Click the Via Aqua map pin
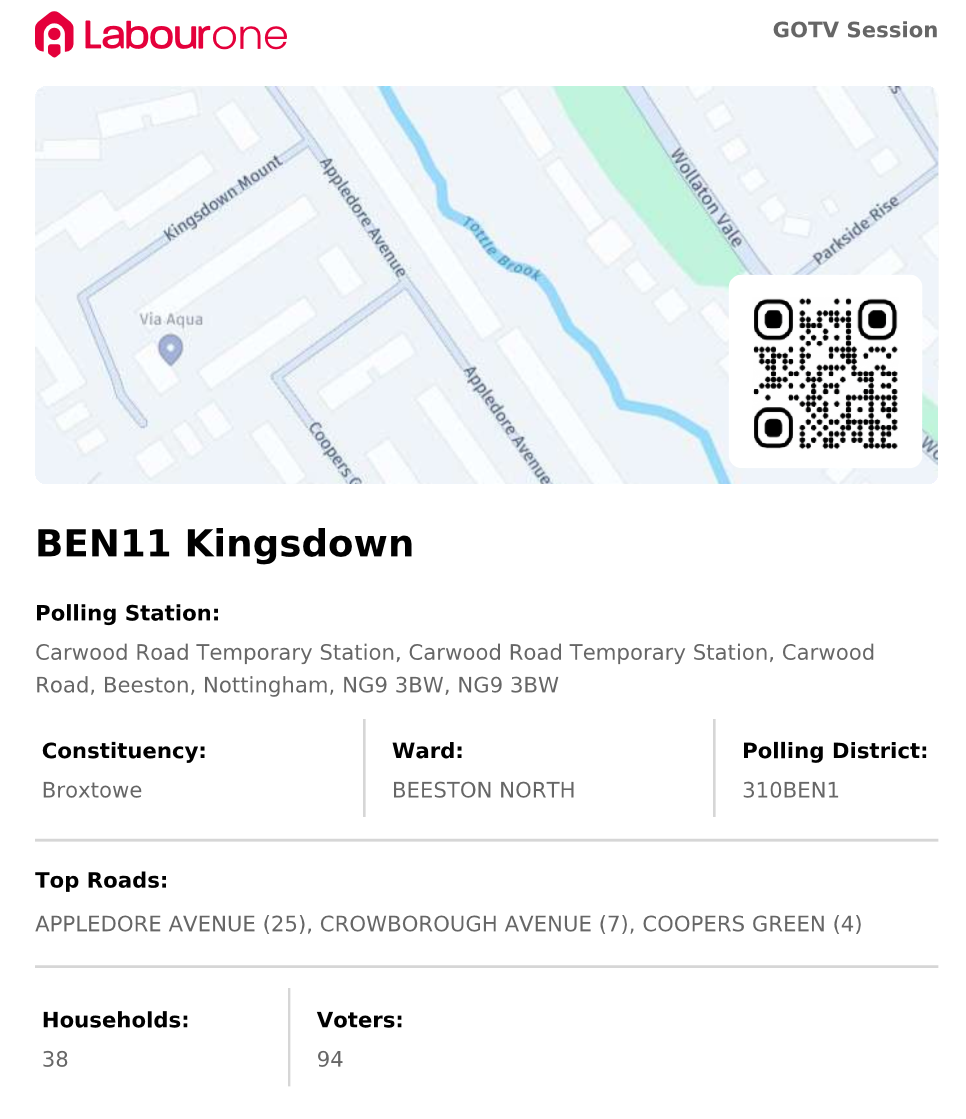This screenshot has width=966, height=1119. [171, 349]
